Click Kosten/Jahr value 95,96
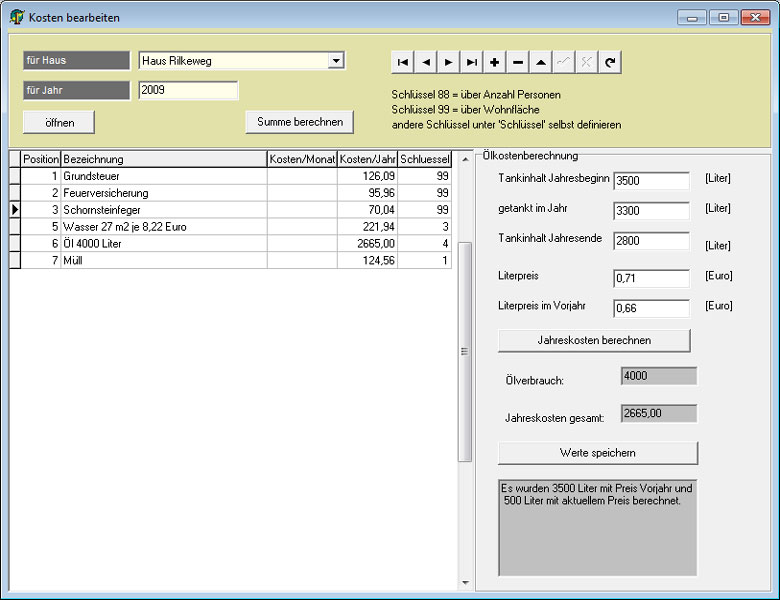 tap(367, 193)
